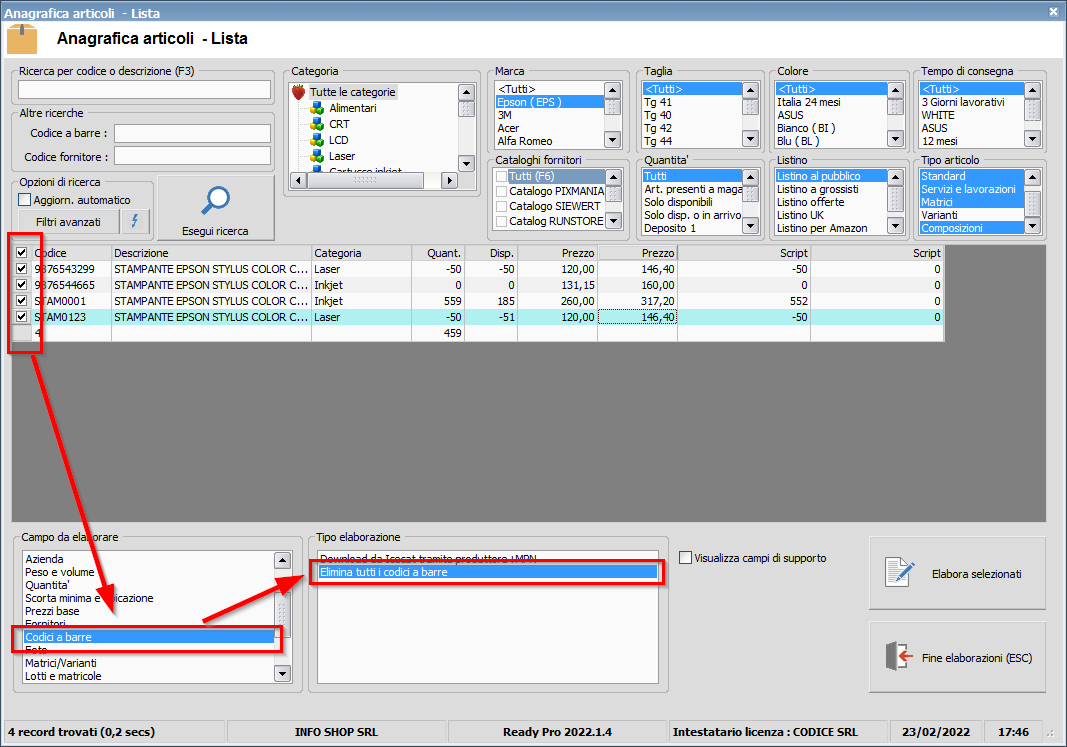Uncheck row 9876544665 checkbox
This screenshot has height=747, width=1067.
[x=22, y=284]
